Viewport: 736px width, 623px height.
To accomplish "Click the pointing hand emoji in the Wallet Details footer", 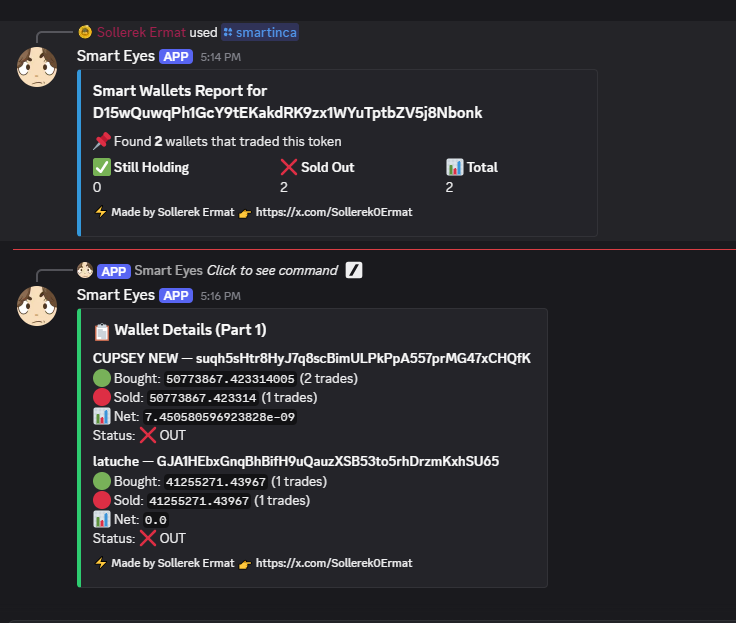I will 245,564.
